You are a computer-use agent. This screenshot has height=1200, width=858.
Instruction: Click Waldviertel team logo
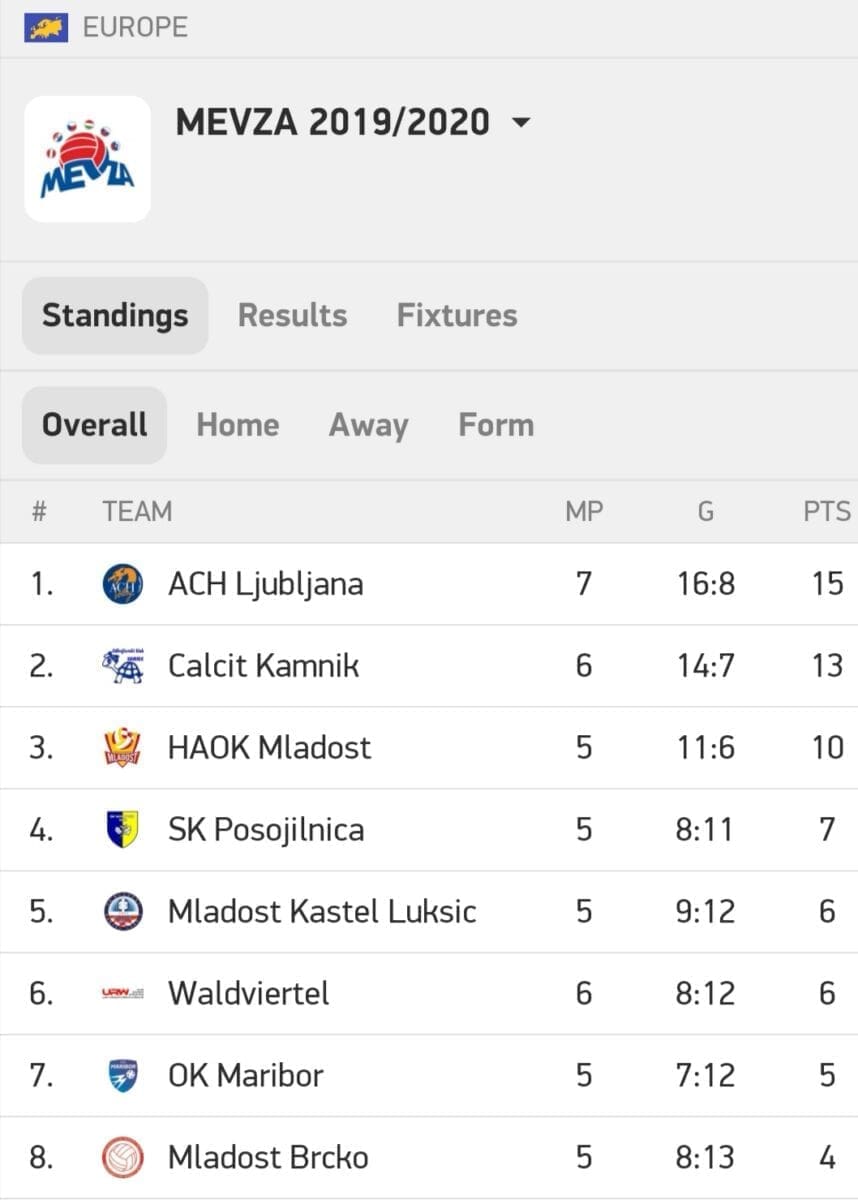(122, 994)
